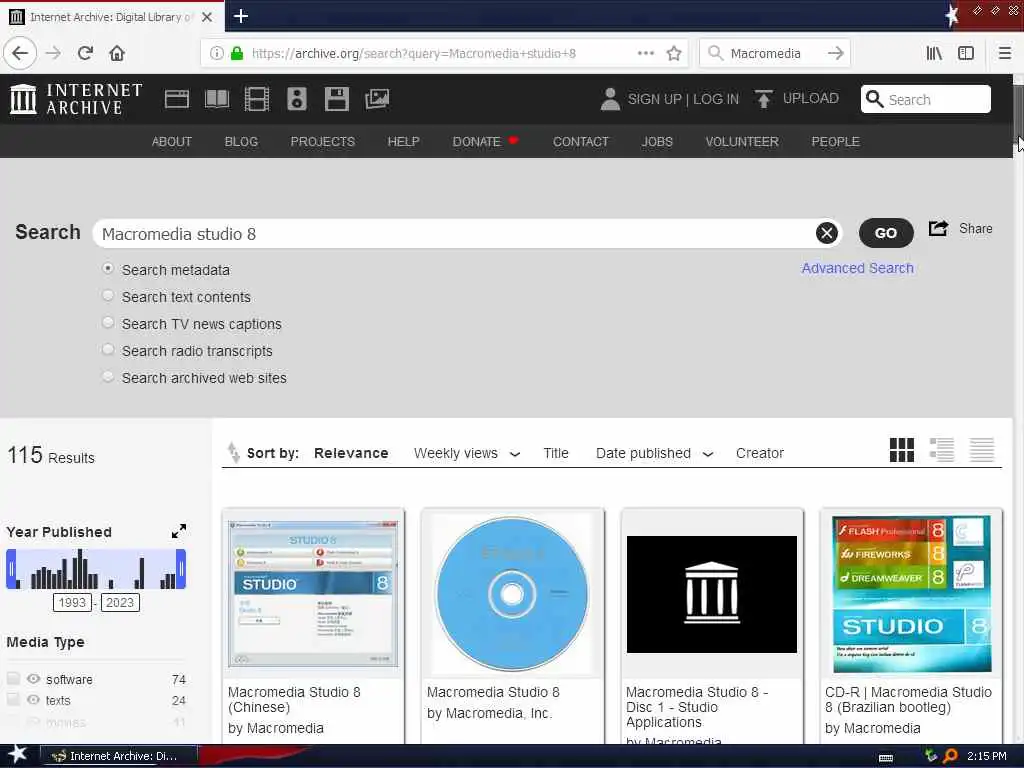Toggle the eye icon beside software
Image resolution: width=1024 pixels, height=768 pixels.
tap(33, 679)
